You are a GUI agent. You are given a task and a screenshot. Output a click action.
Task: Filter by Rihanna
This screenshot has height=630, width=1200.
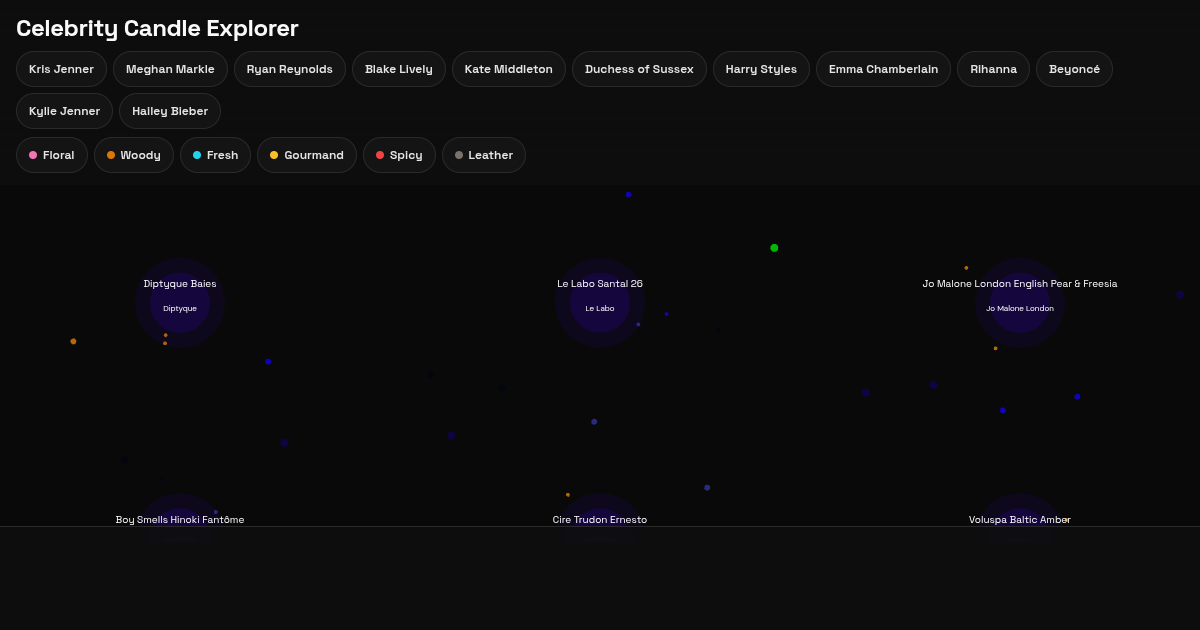coord(993,69)
